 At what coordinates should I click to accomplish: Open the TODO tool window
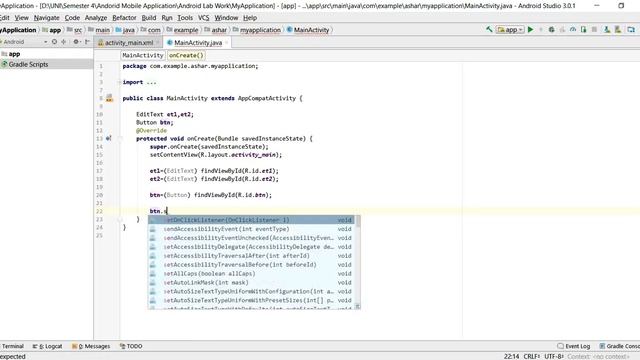(131, 346)
